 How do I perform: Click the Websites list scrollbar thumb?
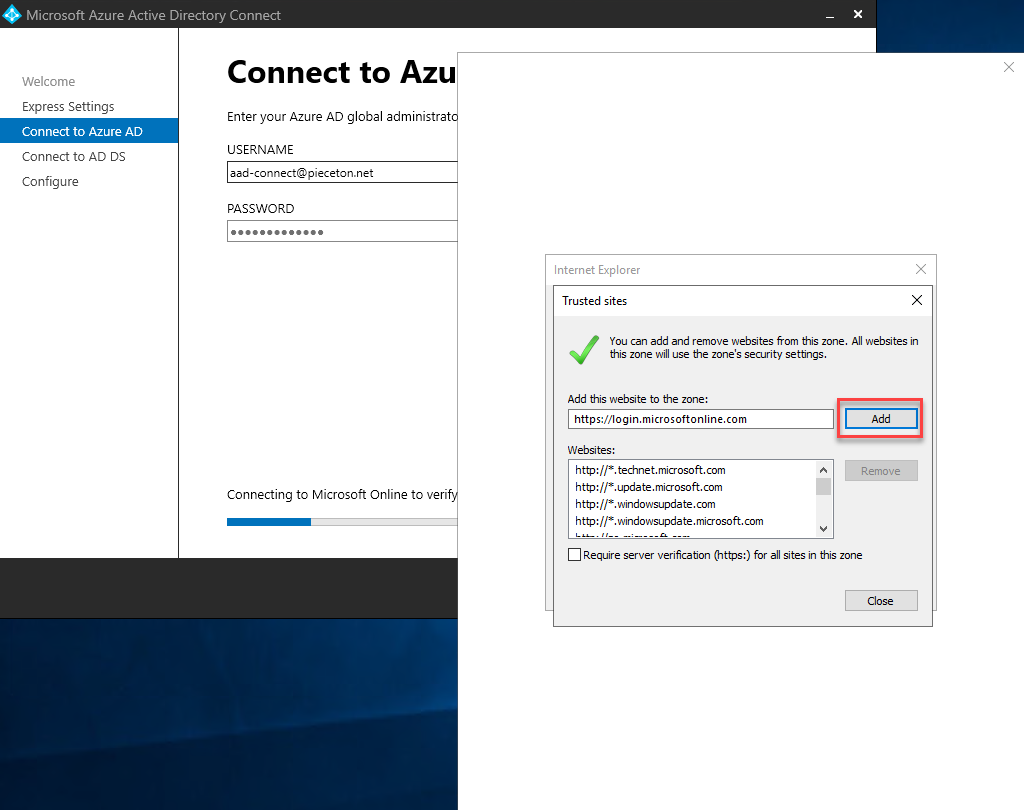point(824,487)
